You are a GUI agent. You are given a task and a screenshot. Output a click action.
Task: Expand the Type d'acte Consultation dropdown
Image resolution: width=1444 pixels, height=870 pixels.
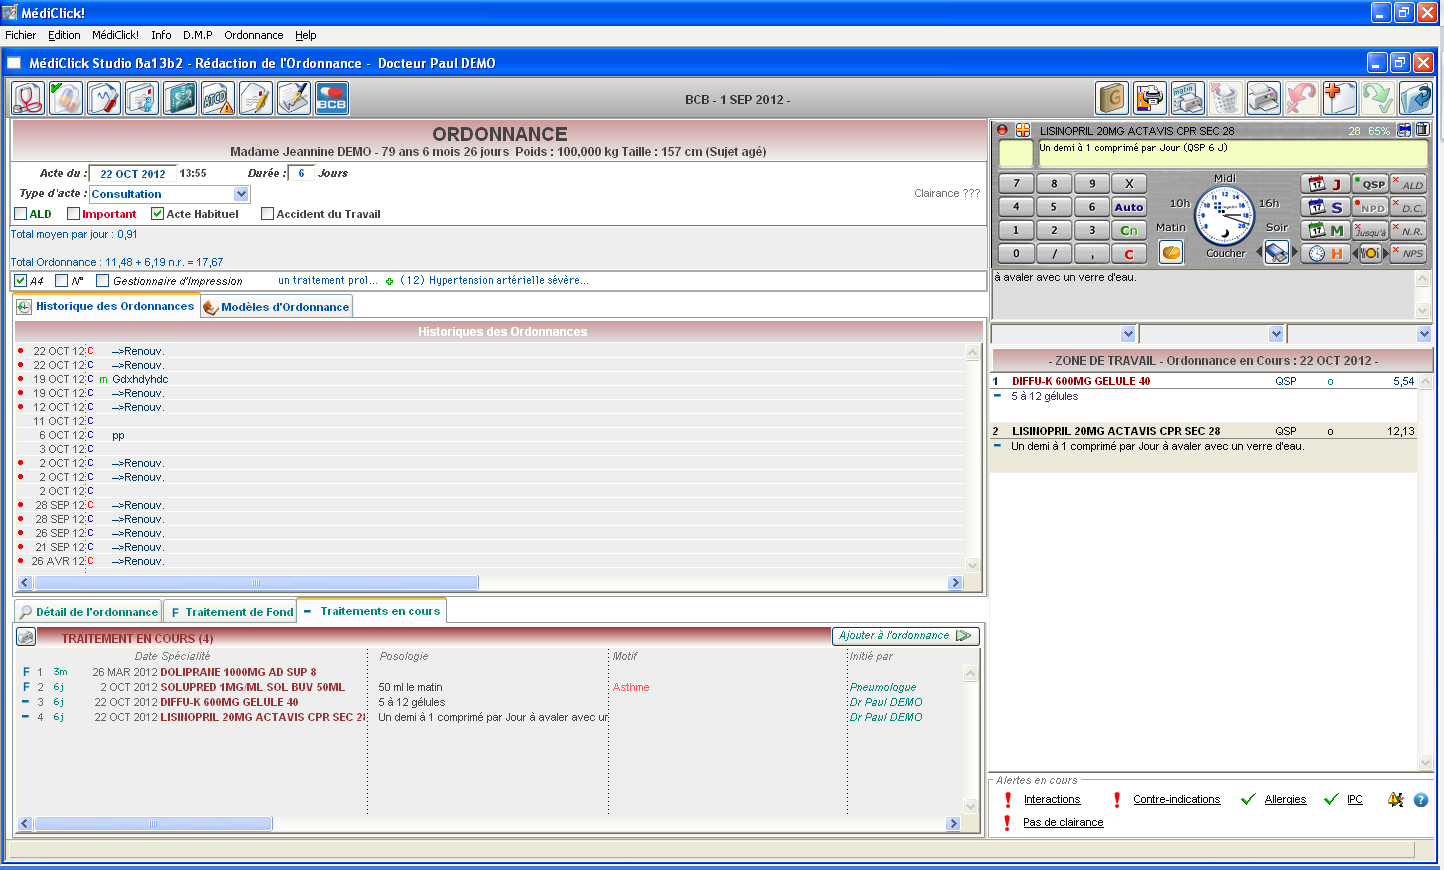click(241, 194)
